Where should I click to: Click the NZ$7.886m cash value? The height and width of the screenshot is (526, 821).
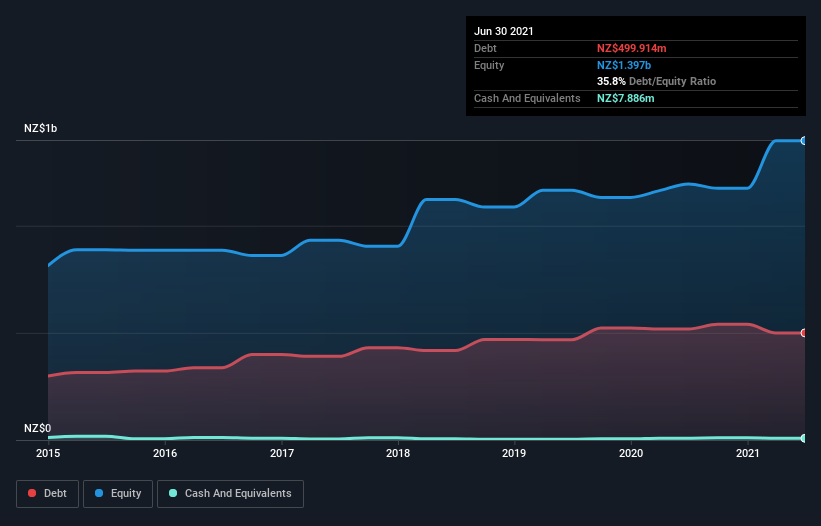(x=626, y=98)
